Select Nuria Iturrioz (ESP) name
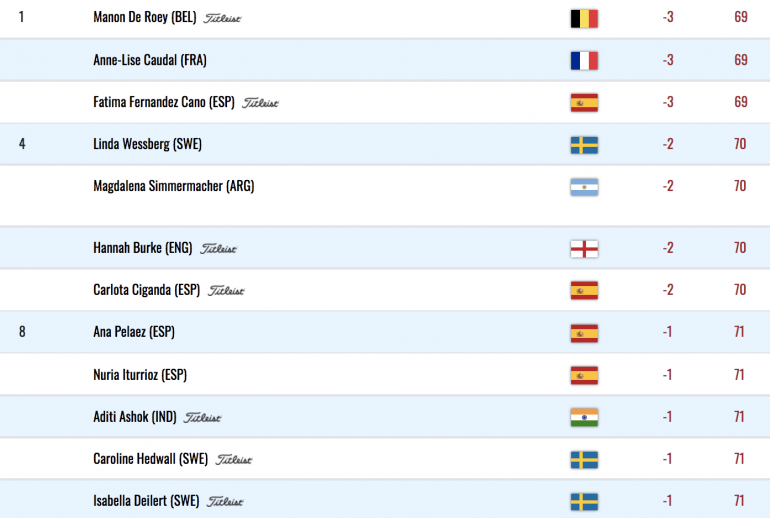 tap(140, 375)
